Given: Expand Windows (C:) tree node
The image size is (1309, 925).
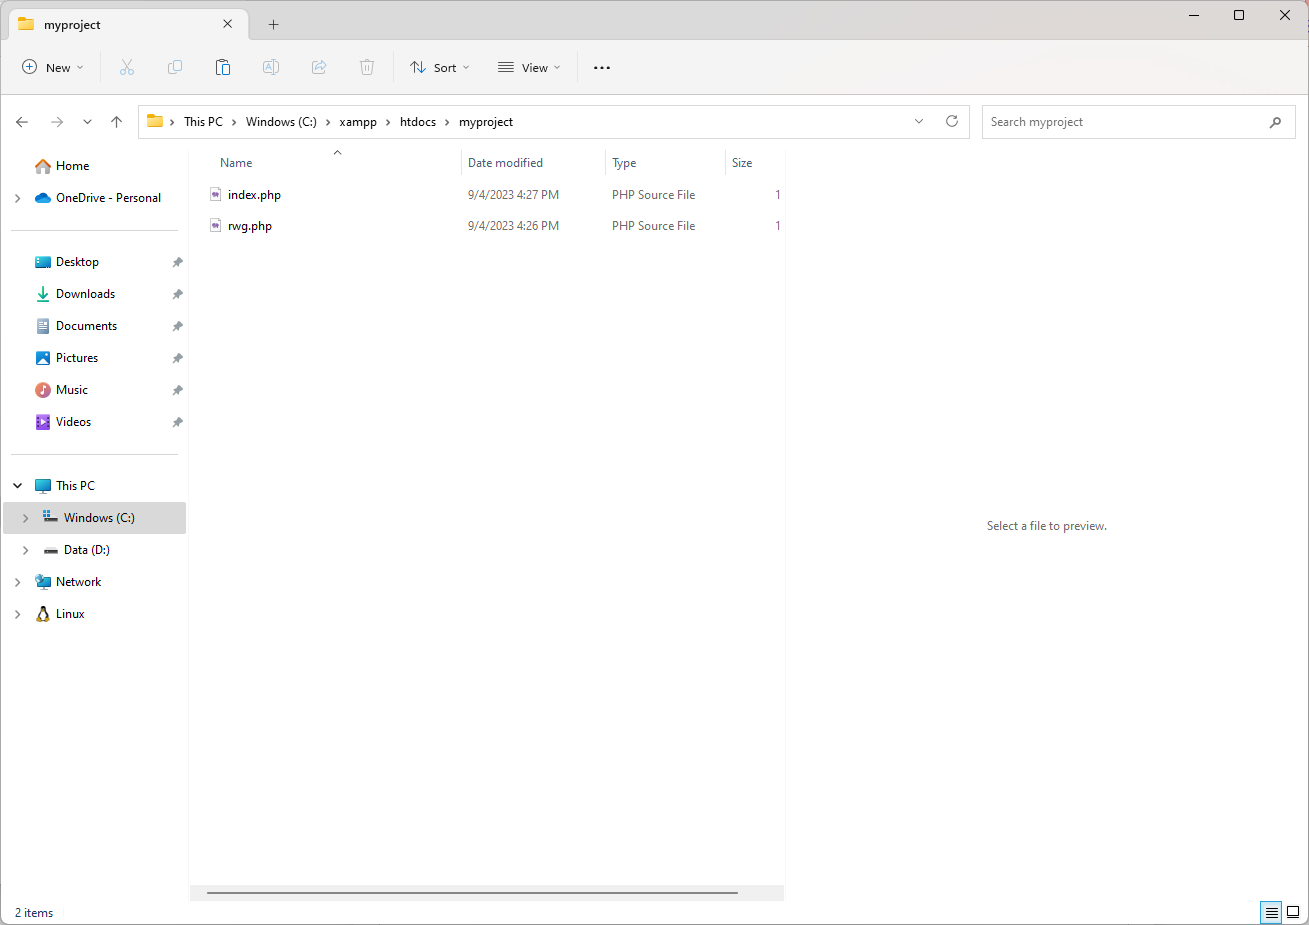Looking at the screenshot, I should [25, 518].
